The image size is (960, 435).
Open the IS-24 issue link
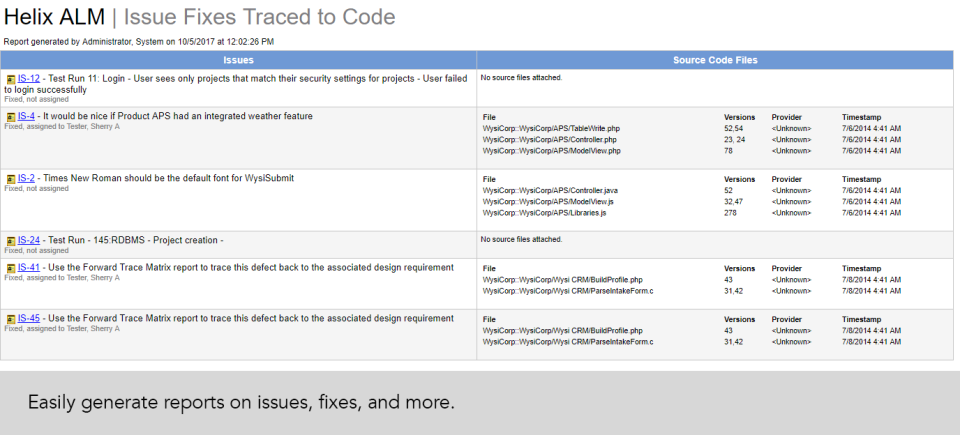pos(29,240)
